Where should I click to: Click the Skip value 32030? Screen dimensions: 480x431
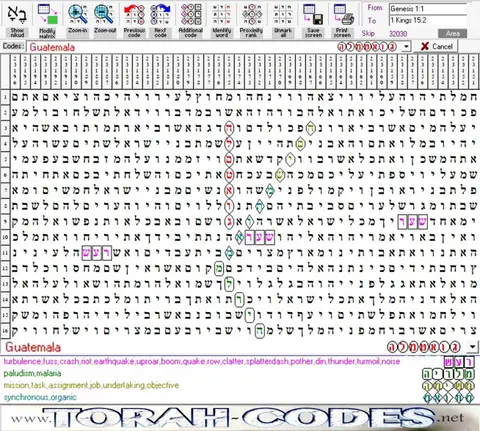pos(398,34)
